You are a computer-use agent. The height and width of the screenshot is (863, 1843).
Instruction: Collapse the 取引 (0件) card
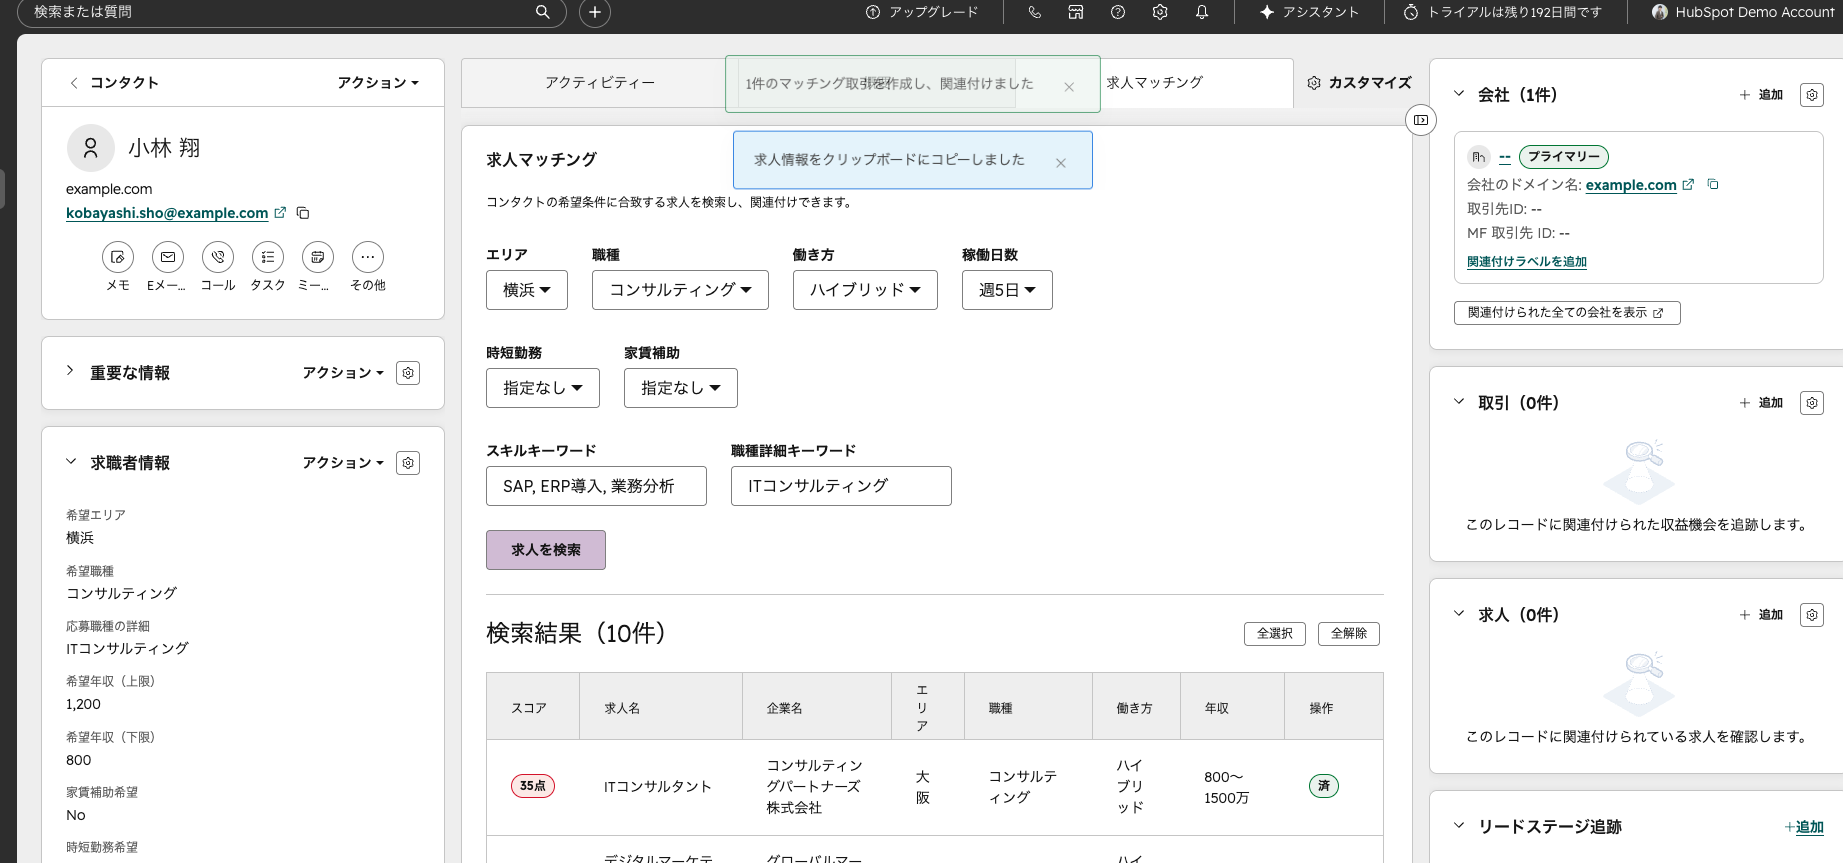click(1459, 401)
